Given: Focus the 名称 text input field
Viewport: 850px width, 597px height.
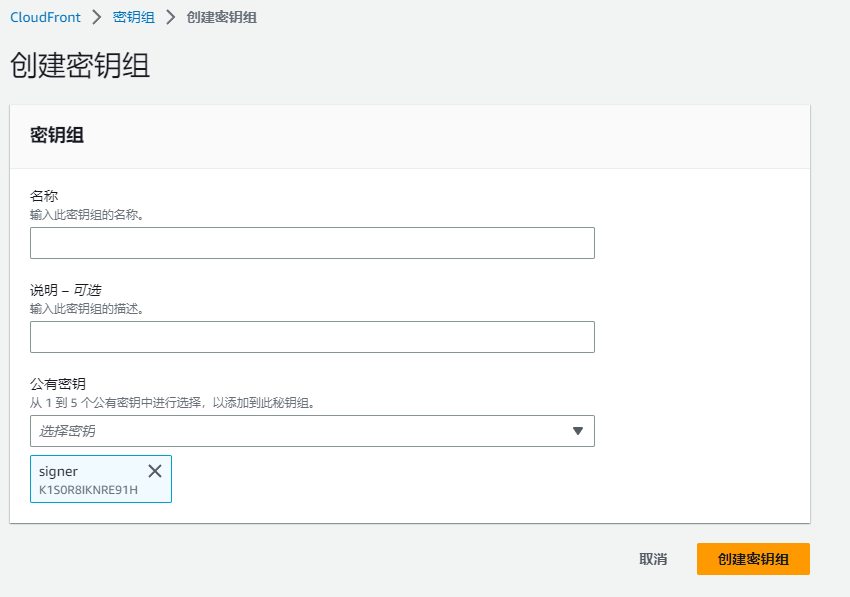Looking at the screenshot, I should point(312,243).
